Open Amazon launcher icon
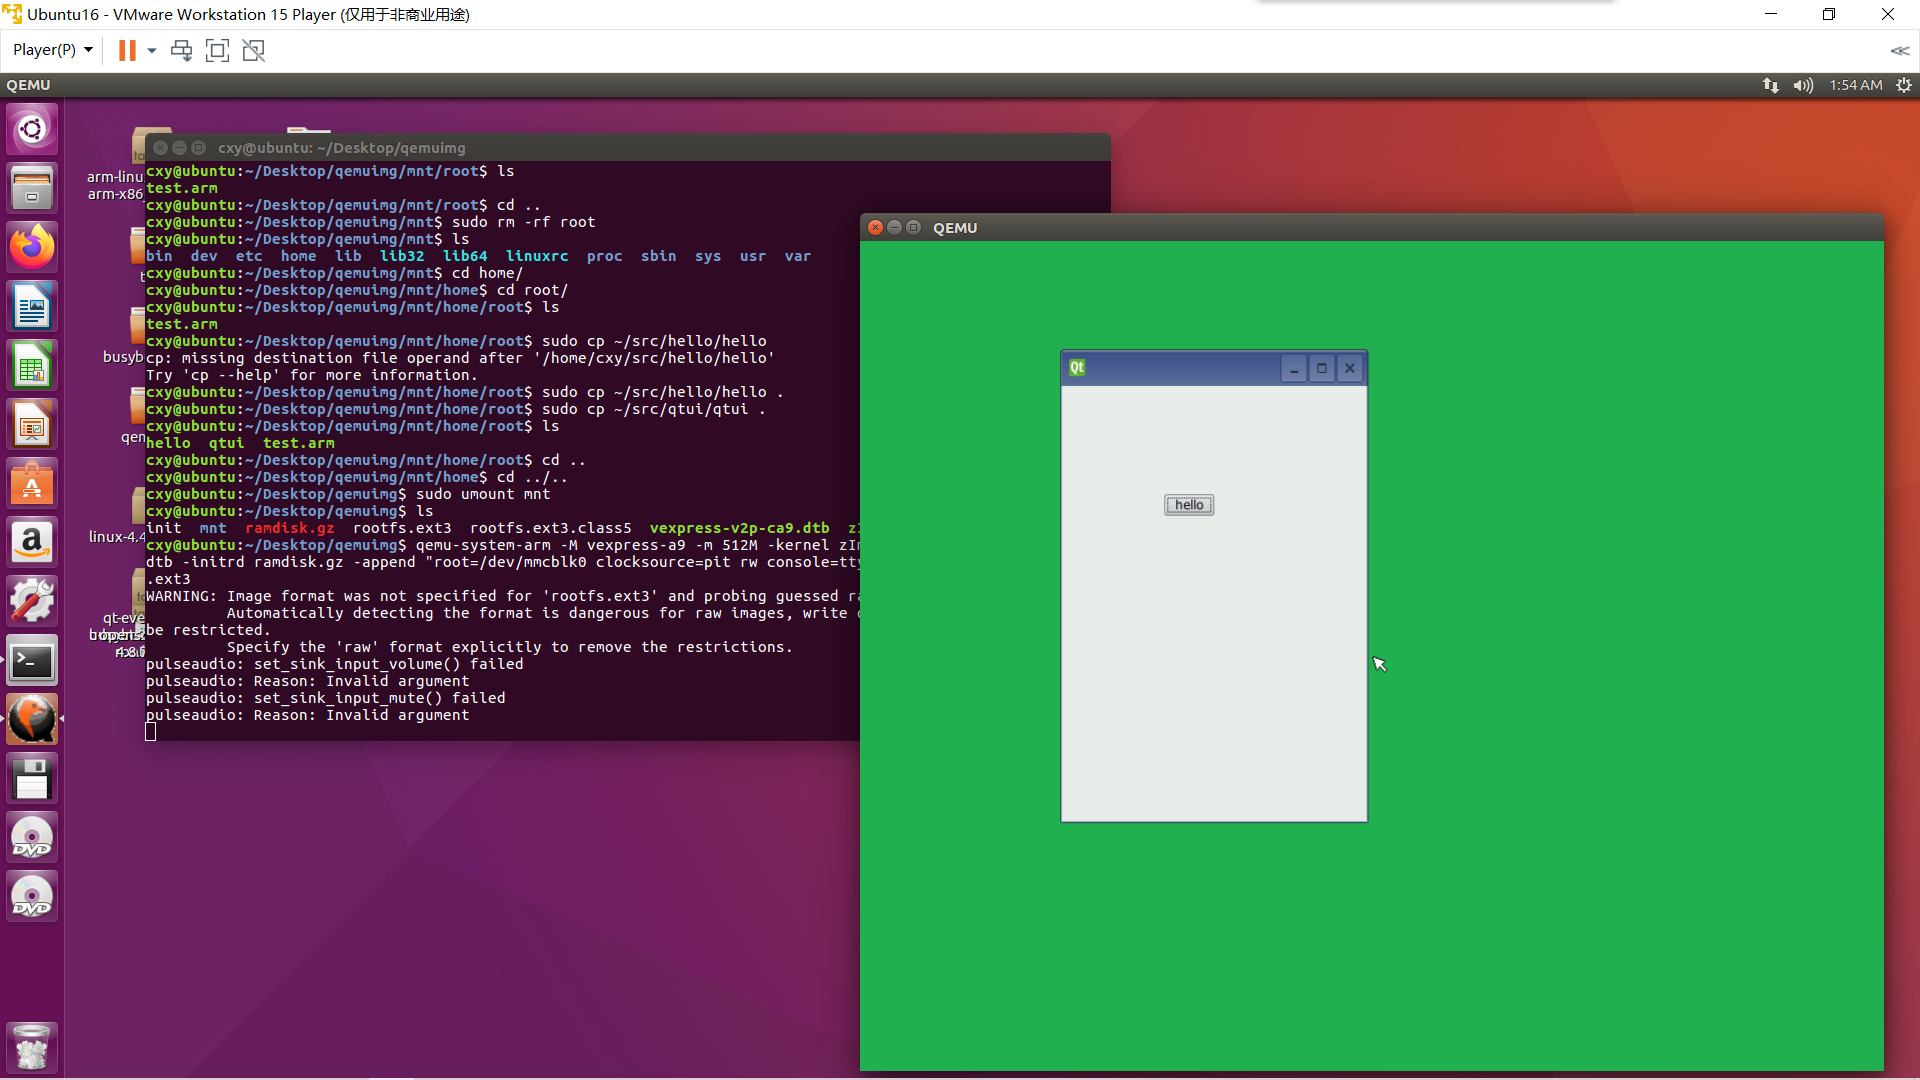The width and height of the screenshot is (1920, 1080). pyautogui.click(x=32, y=542)
